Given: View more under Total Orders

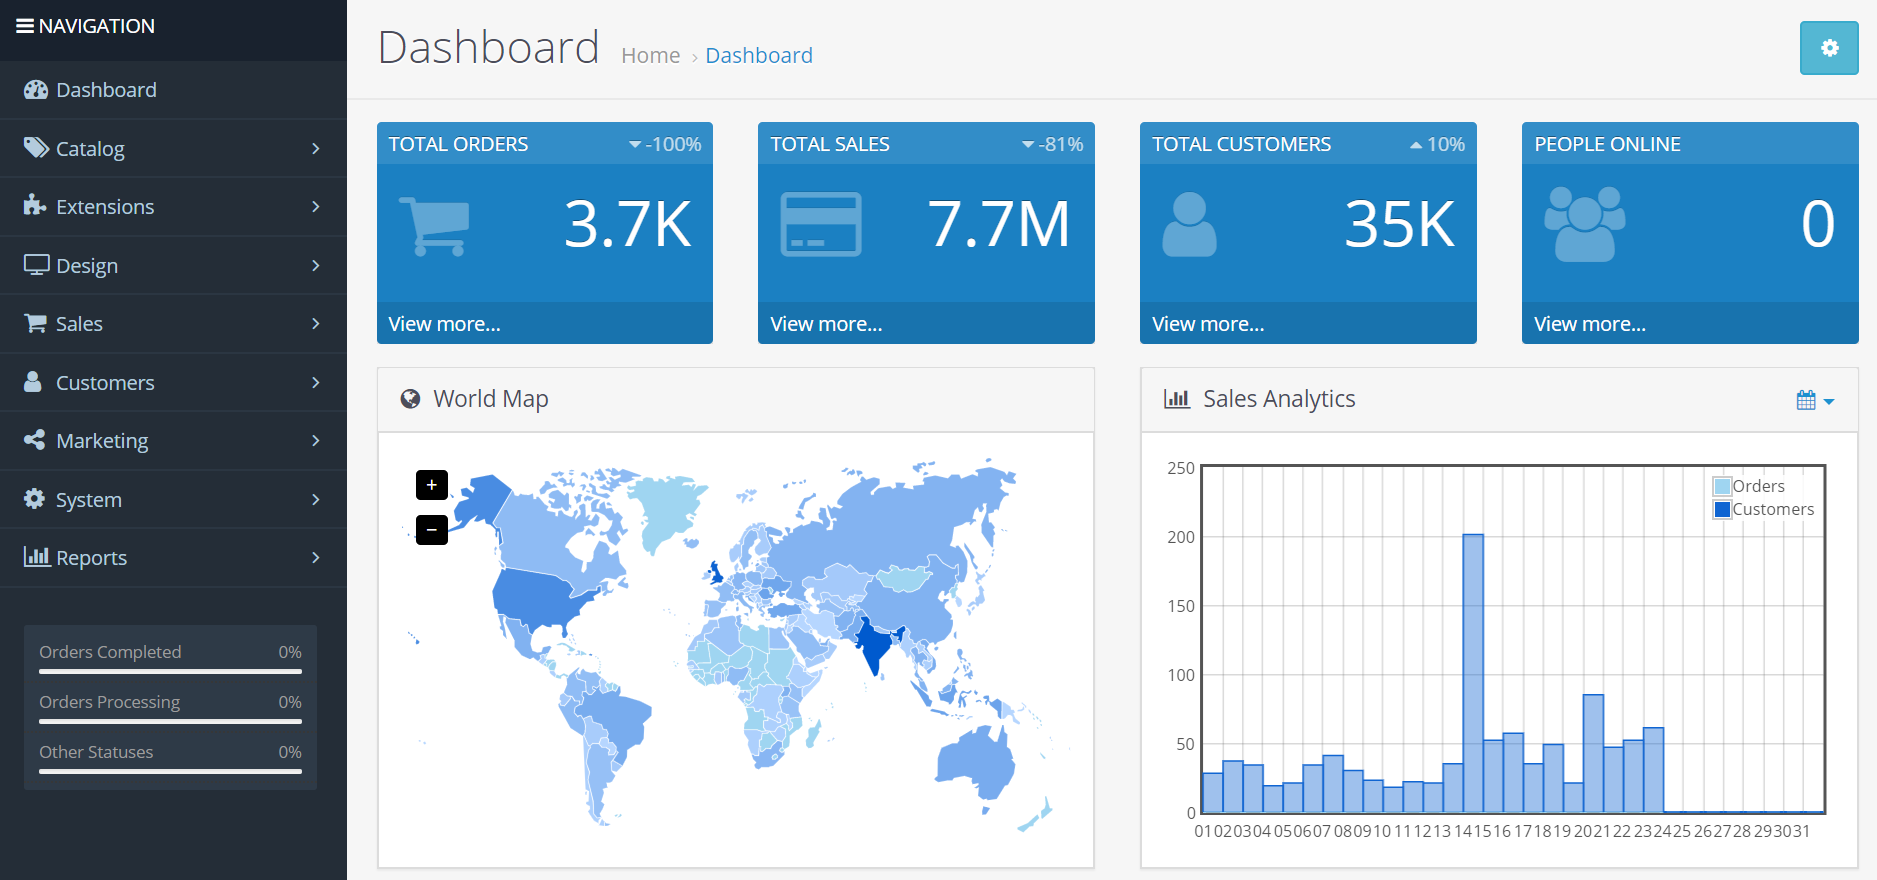Looking at the screenshot, I should coord(444,324).
